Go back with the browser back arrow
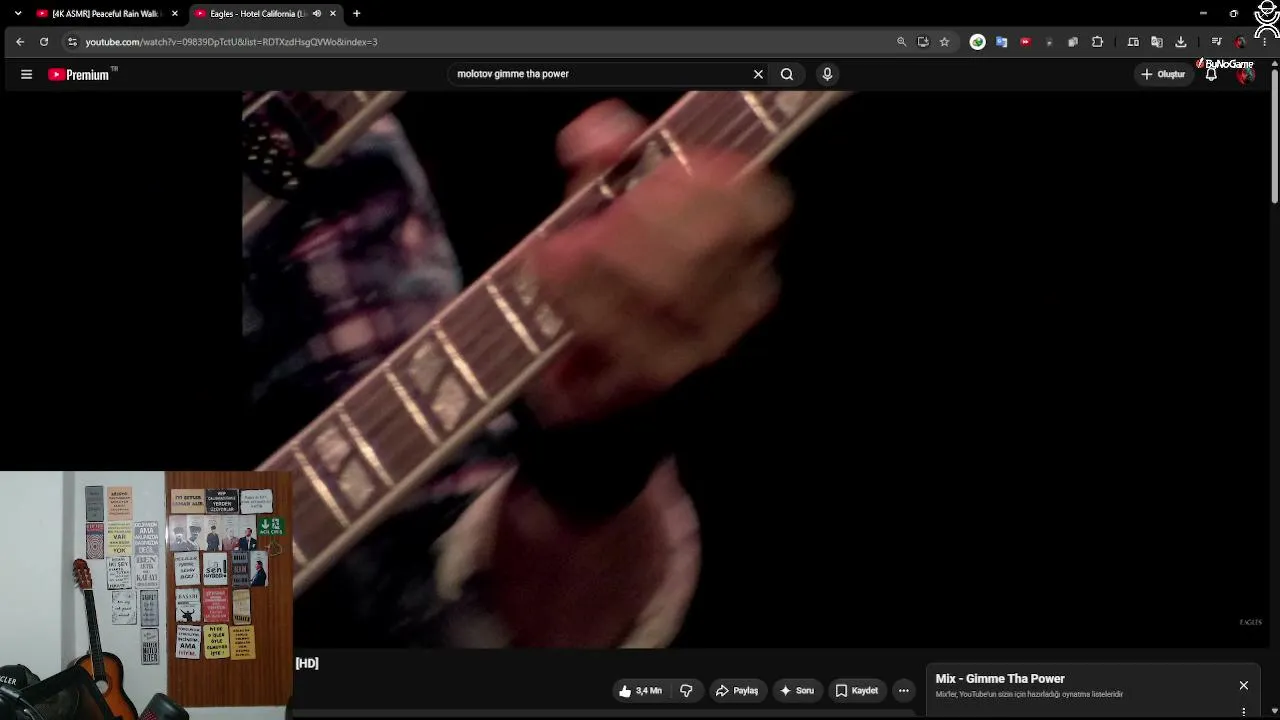The height and width of the screenshot is (720, 1280). (20, 42)
